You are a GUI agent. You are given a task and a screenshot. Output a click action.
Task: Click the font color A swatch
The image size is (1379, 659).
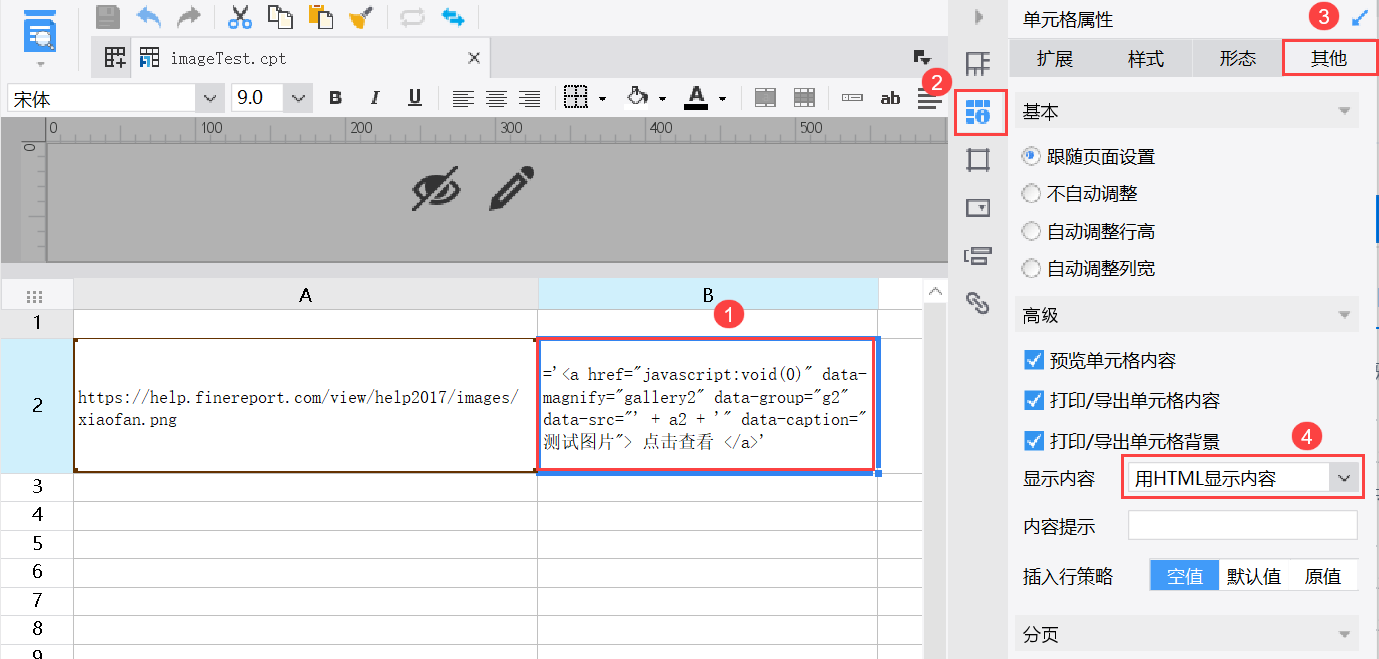pyautogui.click(x=696, y=97)
